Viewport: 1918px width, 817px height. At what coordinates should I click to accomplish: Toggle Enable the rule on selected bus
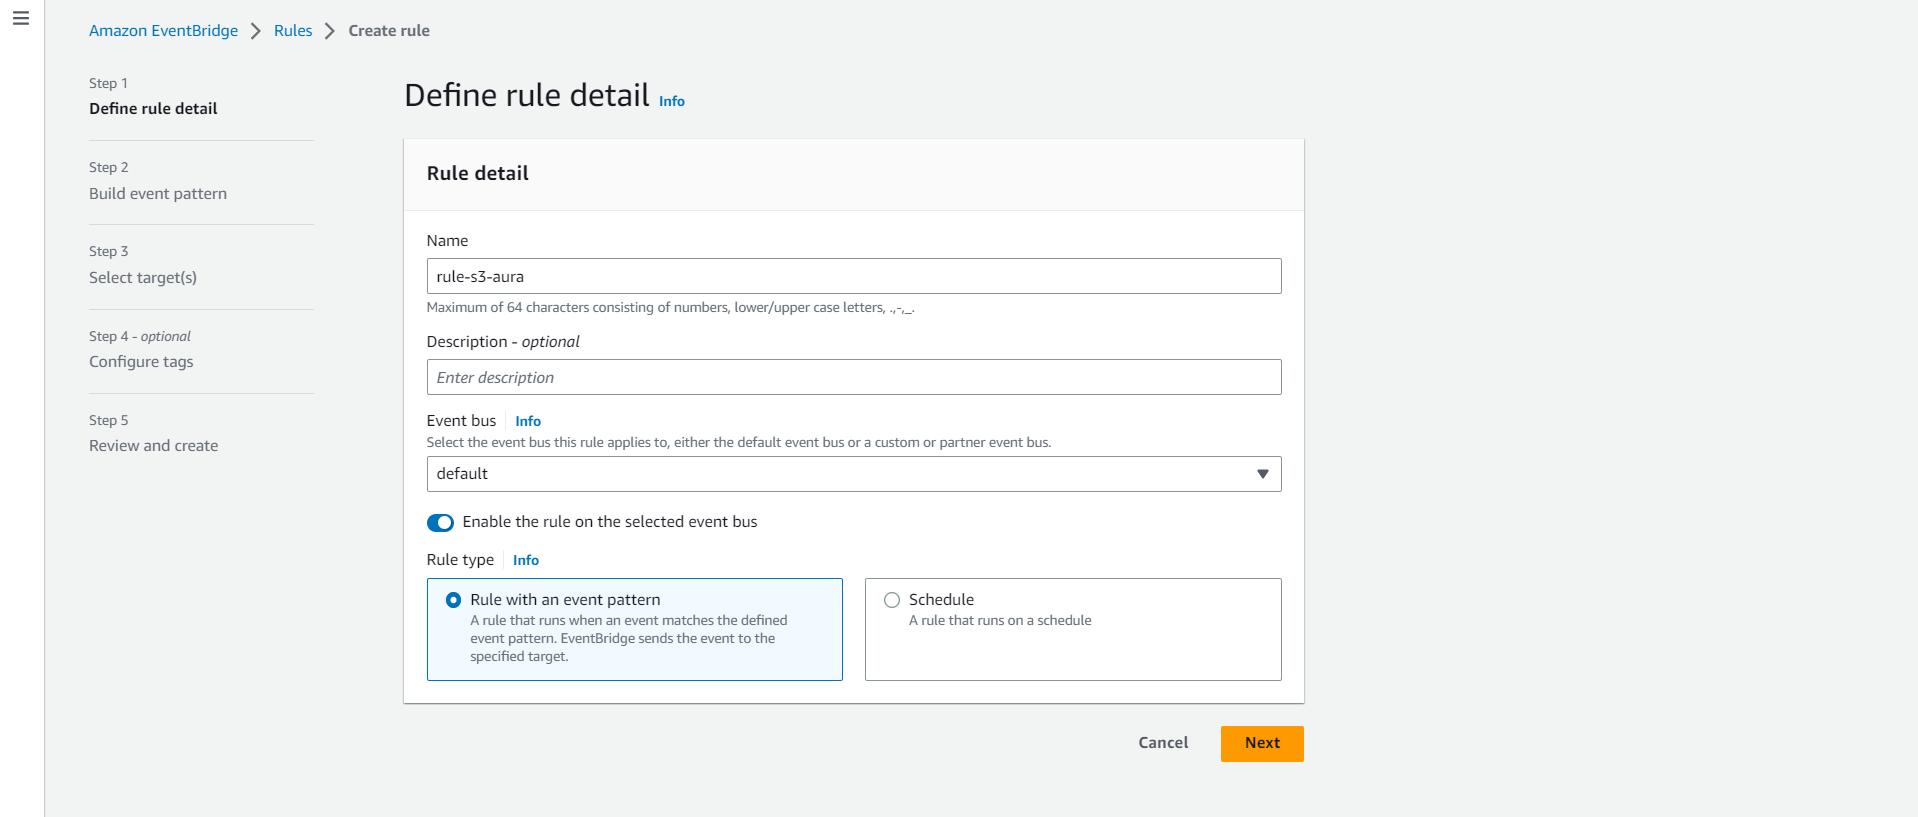coord(440,523)
